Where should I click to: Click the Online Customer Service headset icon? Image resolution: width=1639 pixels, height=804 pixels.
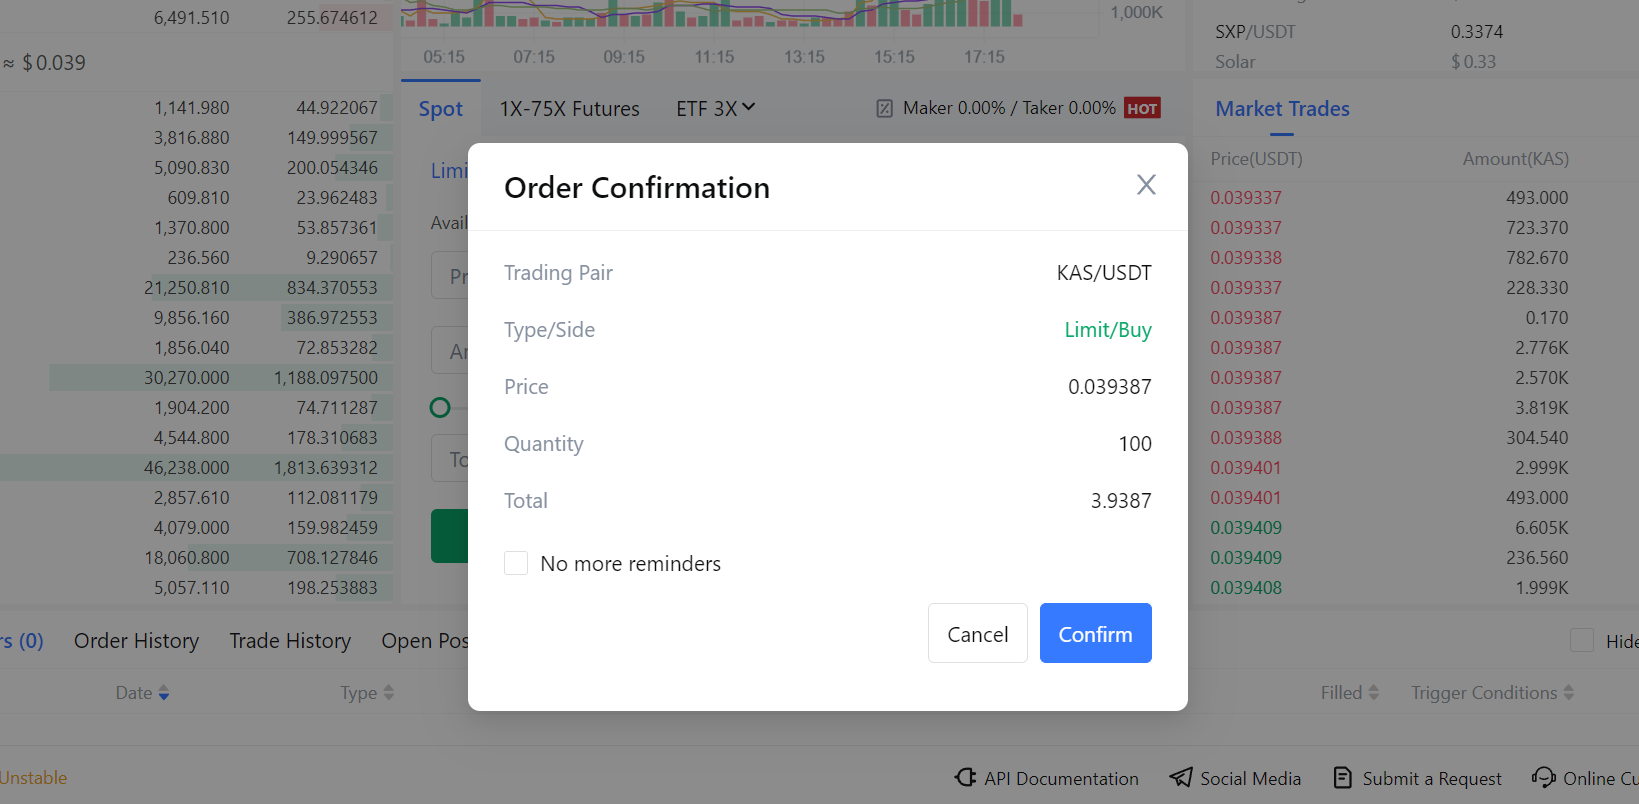1544,777
